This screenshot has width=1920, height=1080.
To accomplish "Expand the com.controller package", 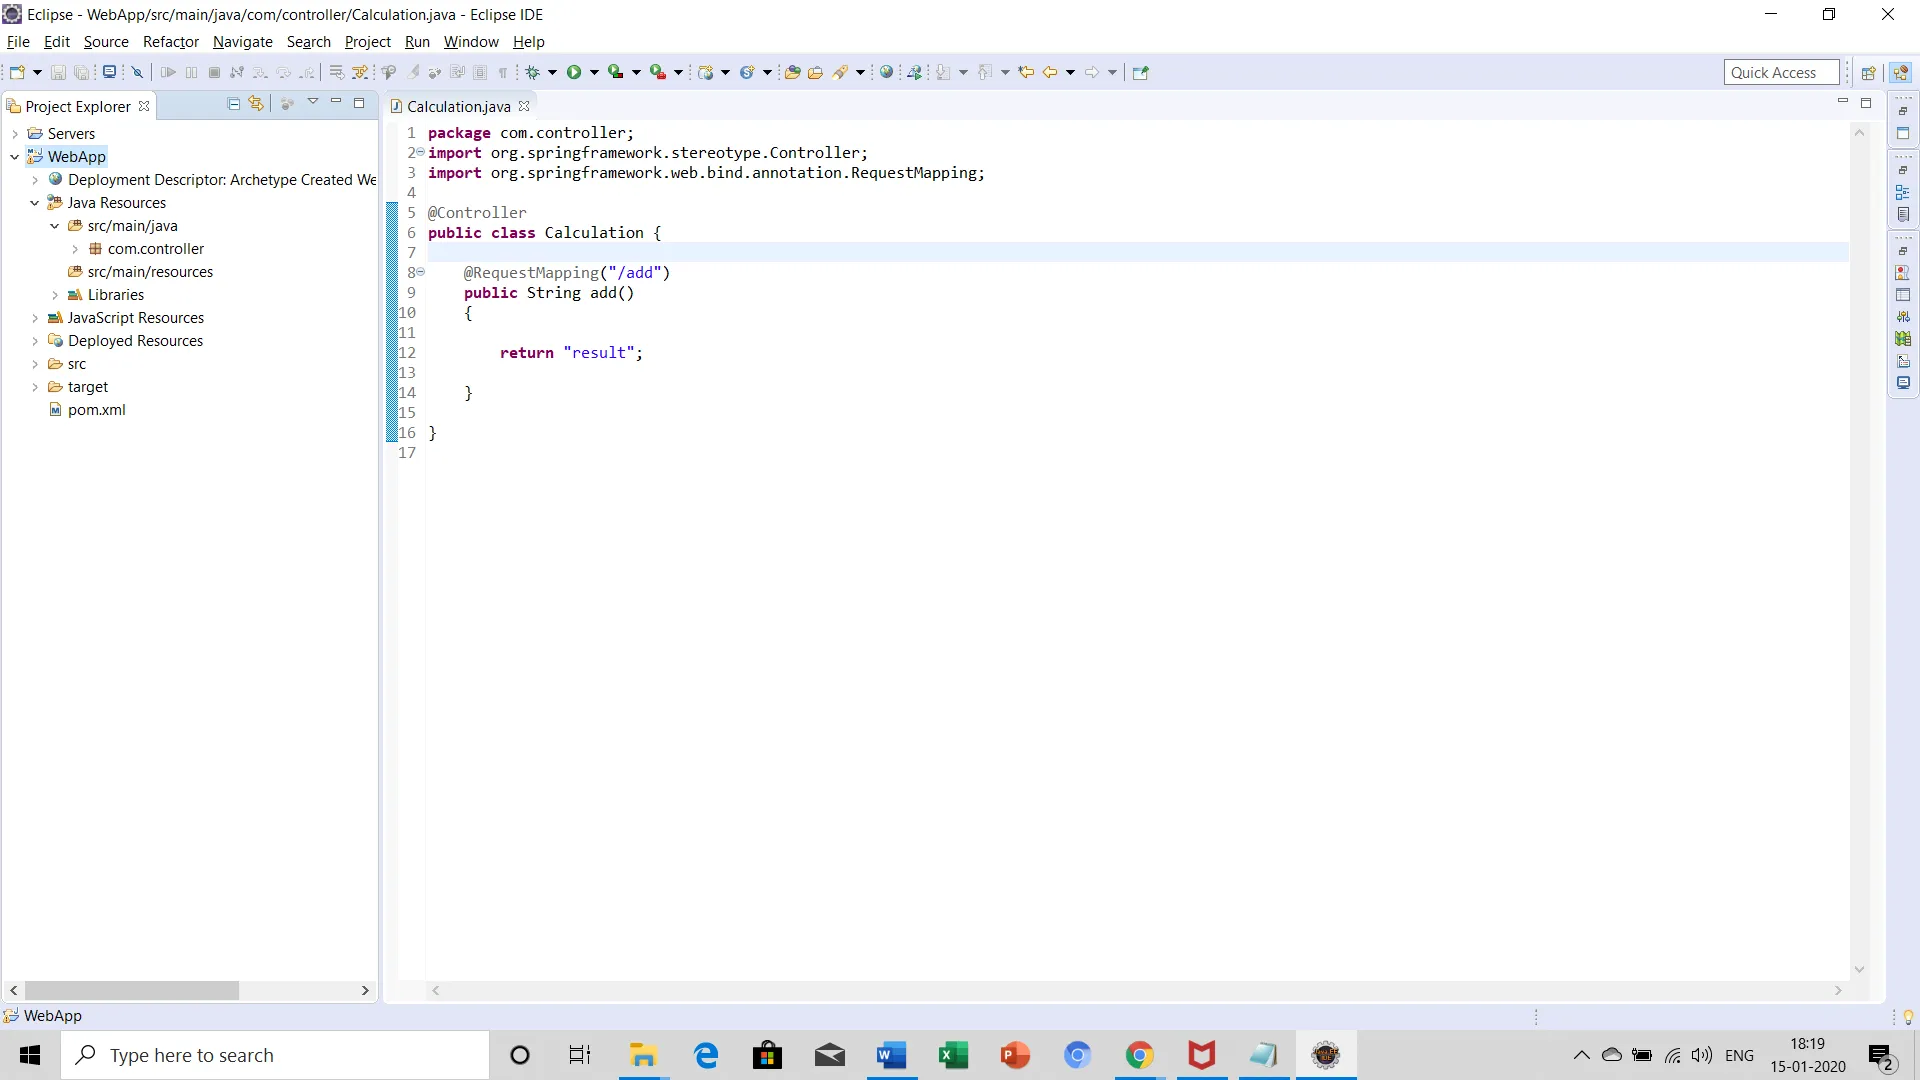I will (x=75, y=249).
